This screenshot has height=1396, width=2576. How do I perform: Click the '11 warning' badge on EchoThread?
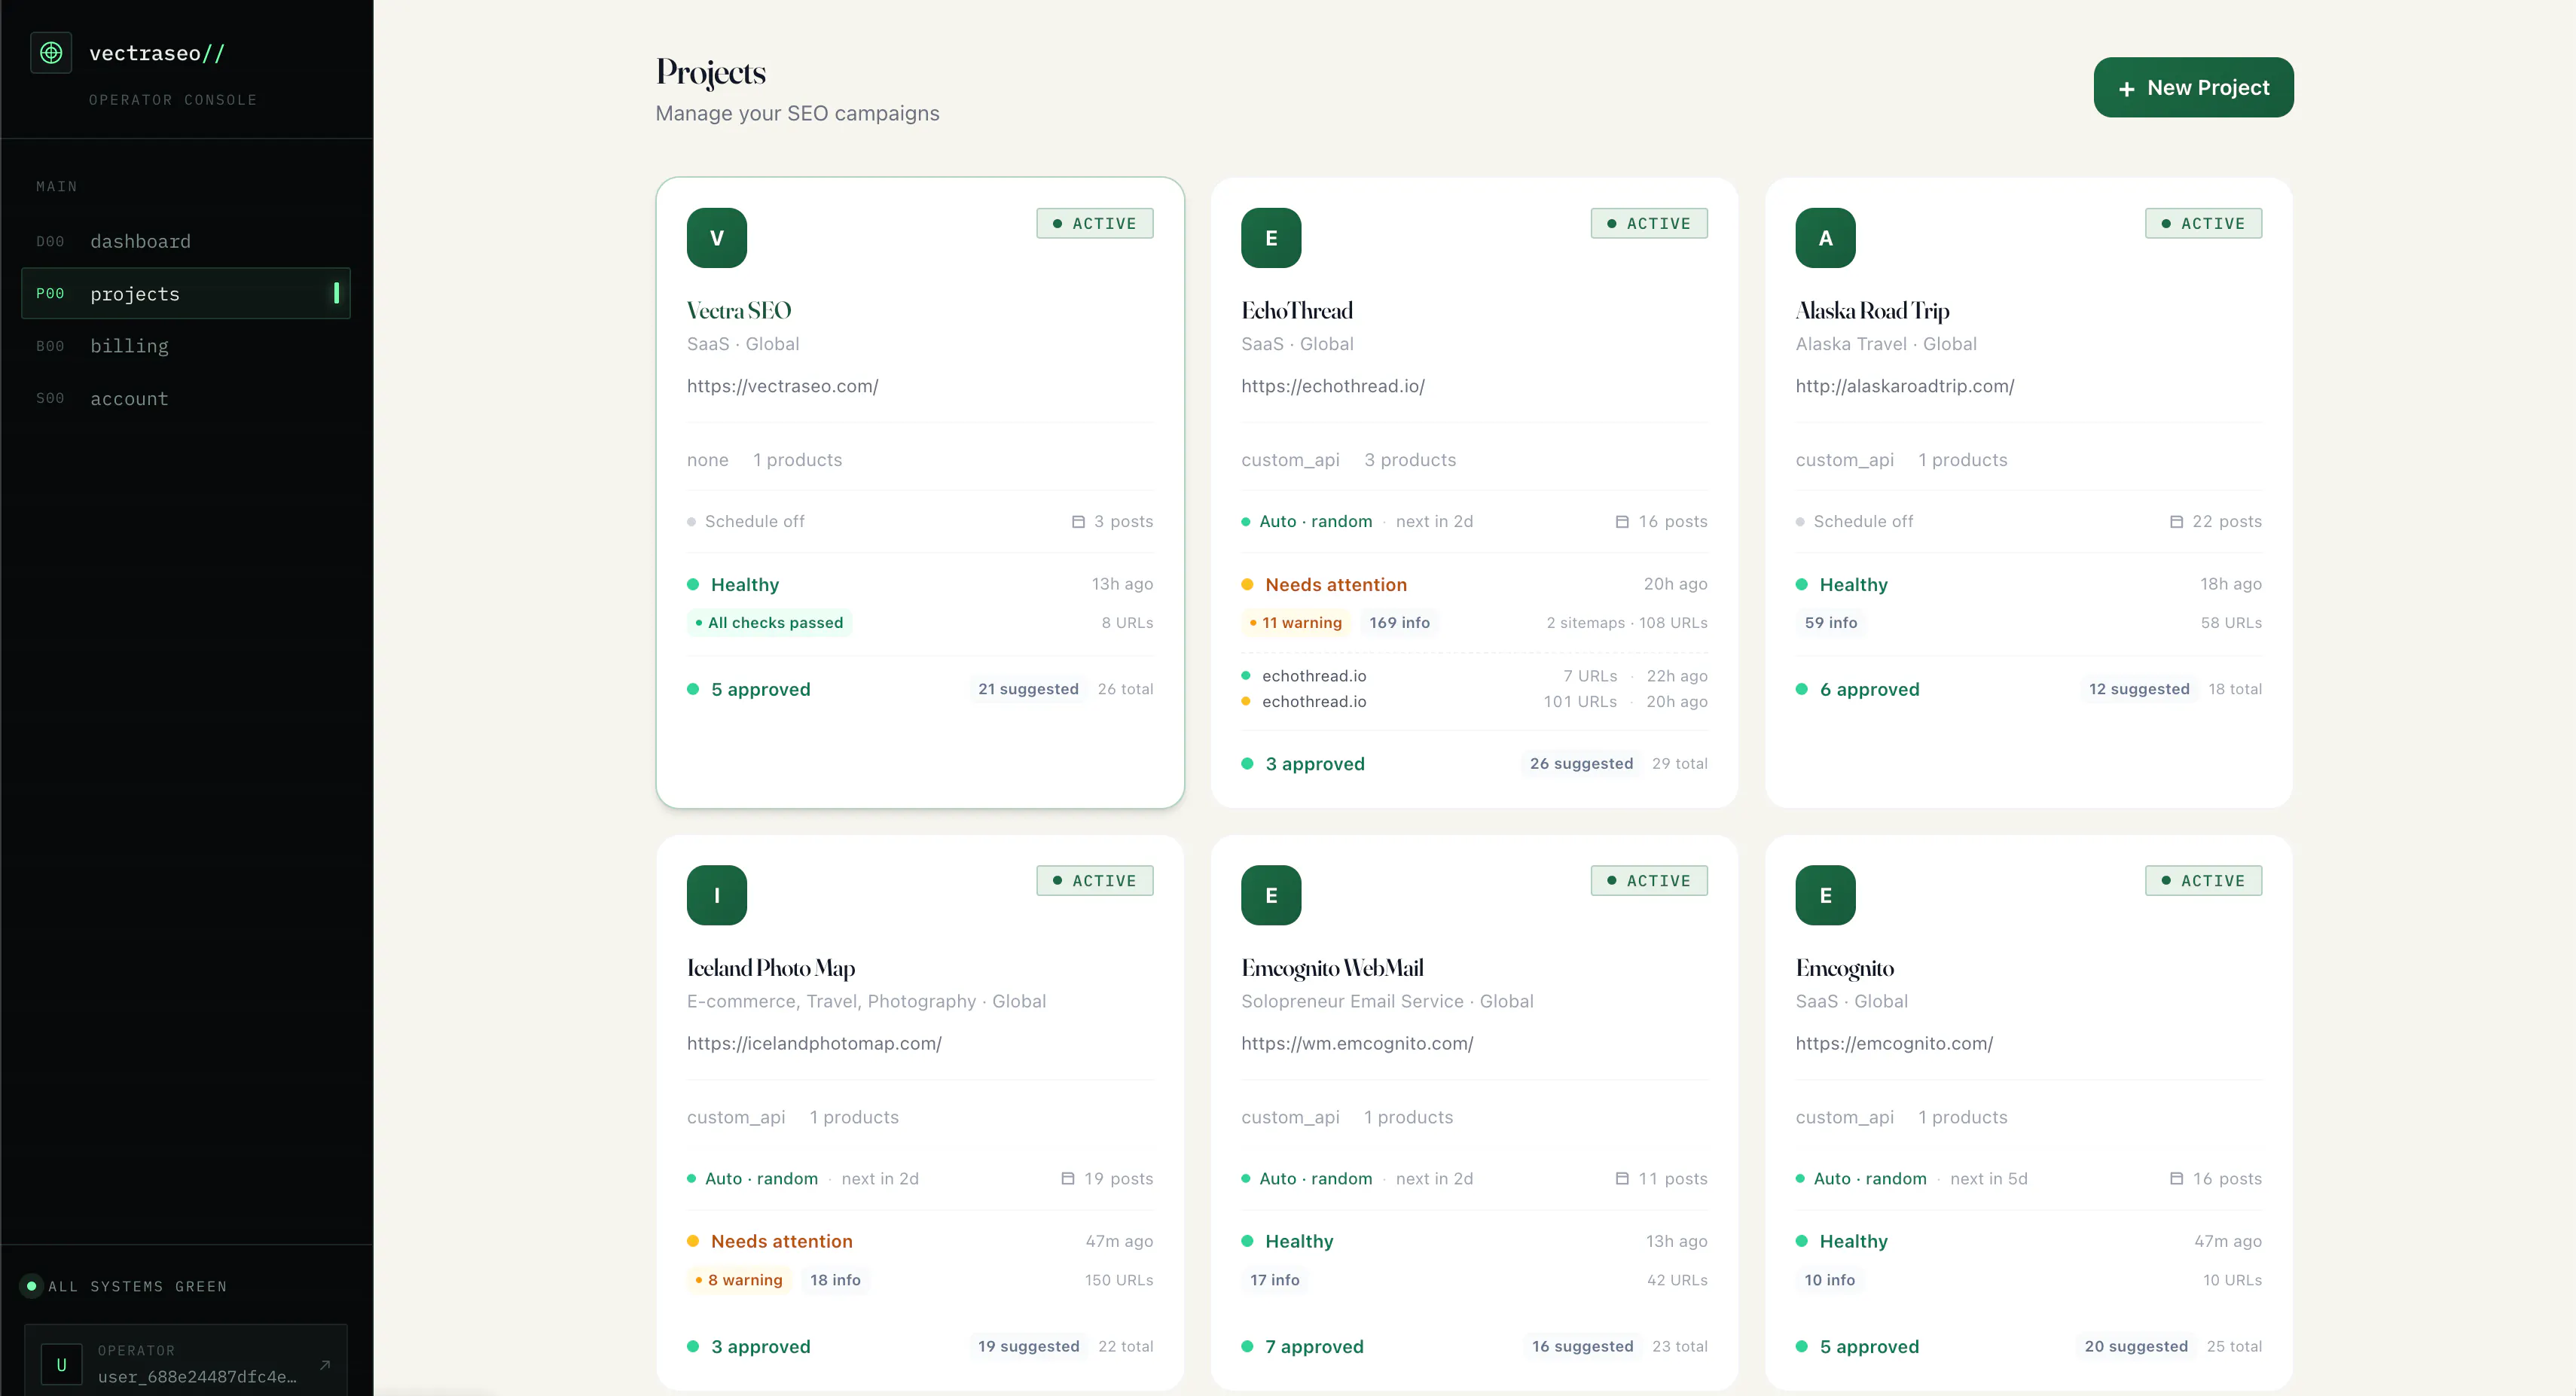pyautogui.click(x=1296, y=622)
